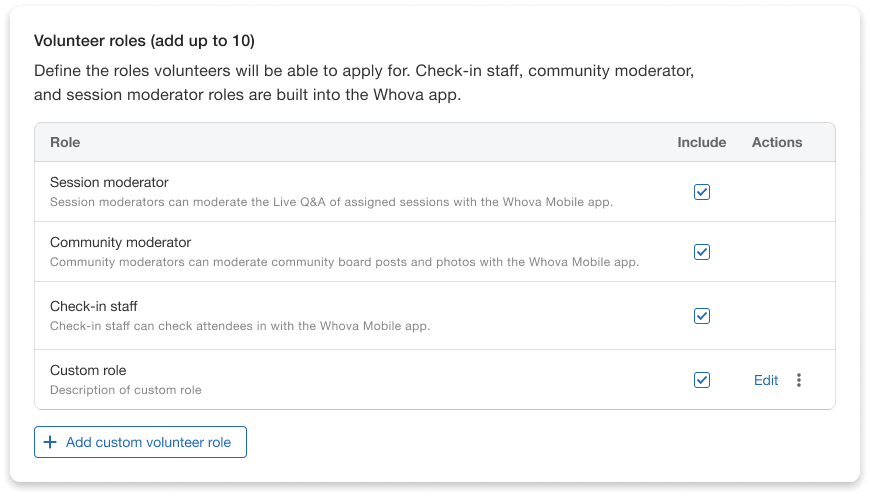Click the Include column header
The image size is (870, 496).
(x=702, y=143)
